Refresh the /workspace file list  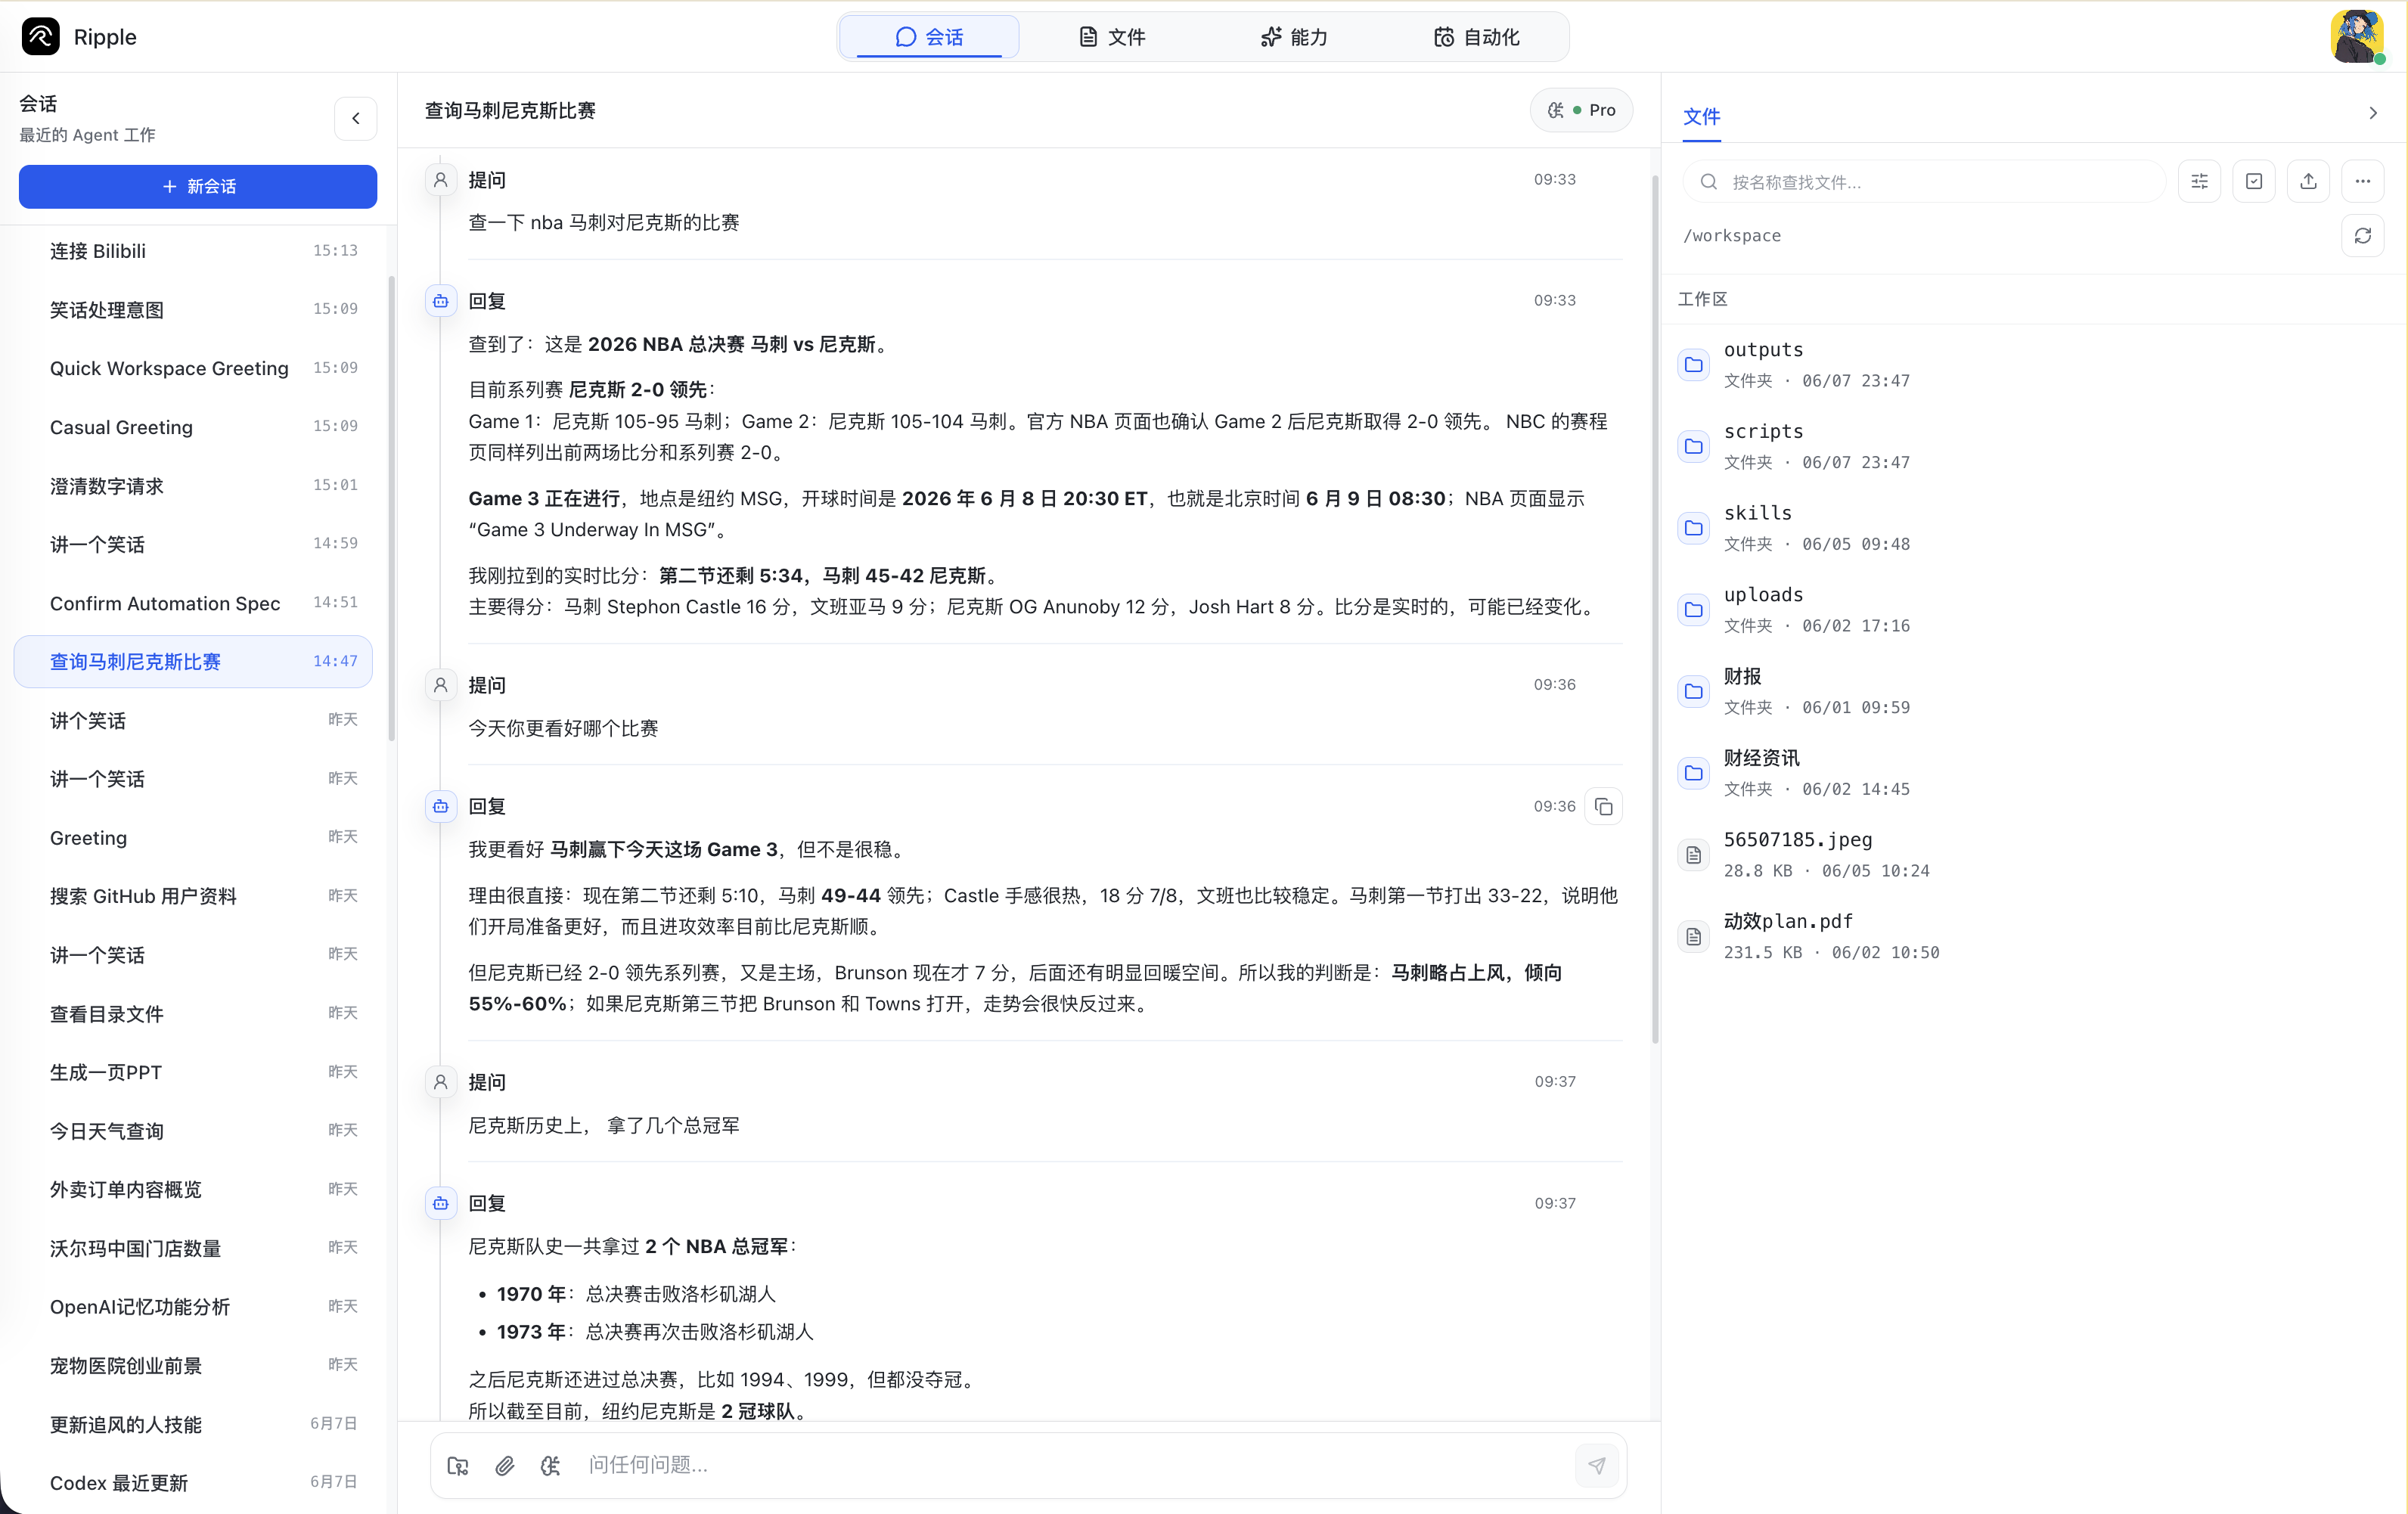2362,236
